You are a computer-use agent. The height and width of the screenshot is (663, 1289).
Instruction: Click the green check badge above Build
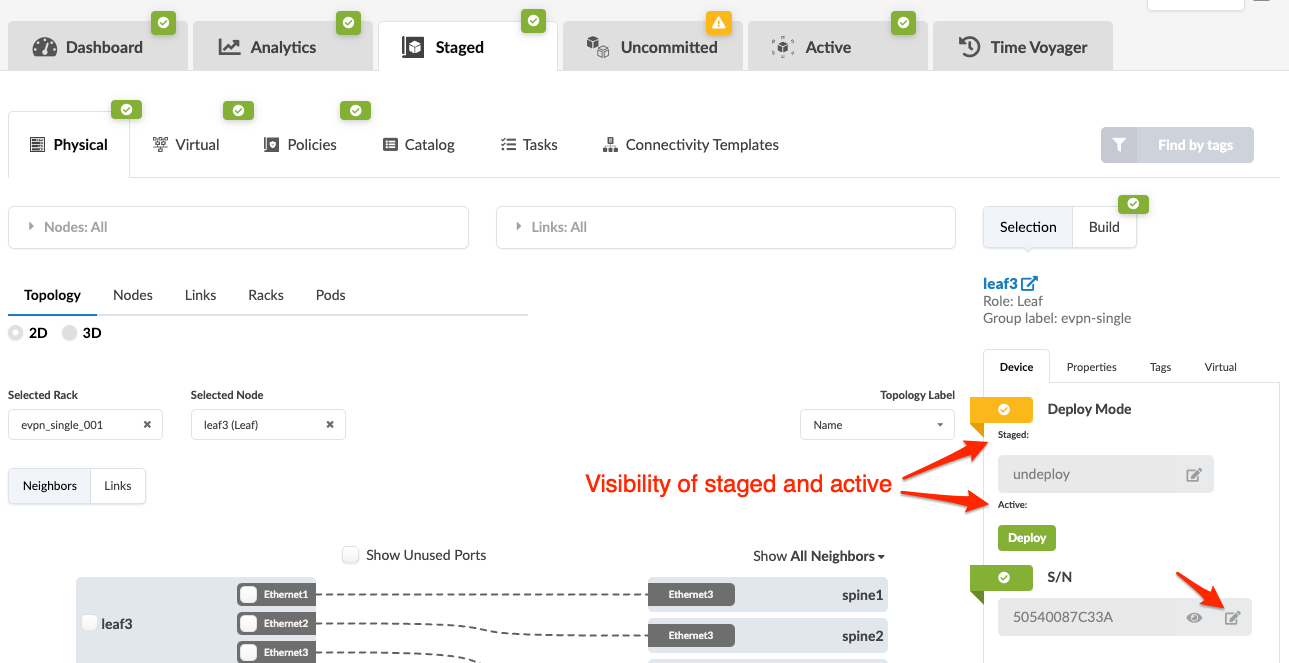(x=1133, y=204)
